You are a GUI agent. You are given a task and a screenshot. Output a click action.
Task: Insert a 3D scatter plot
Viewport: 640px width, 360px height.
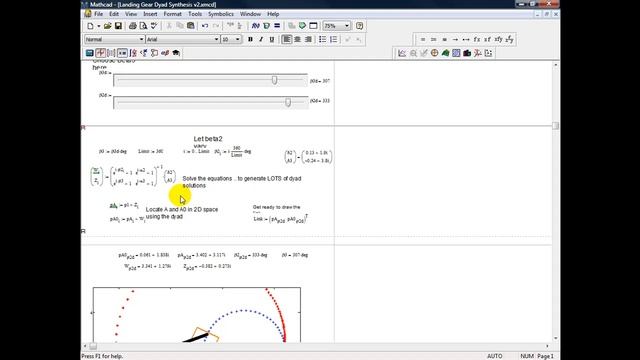coord(478,53)
